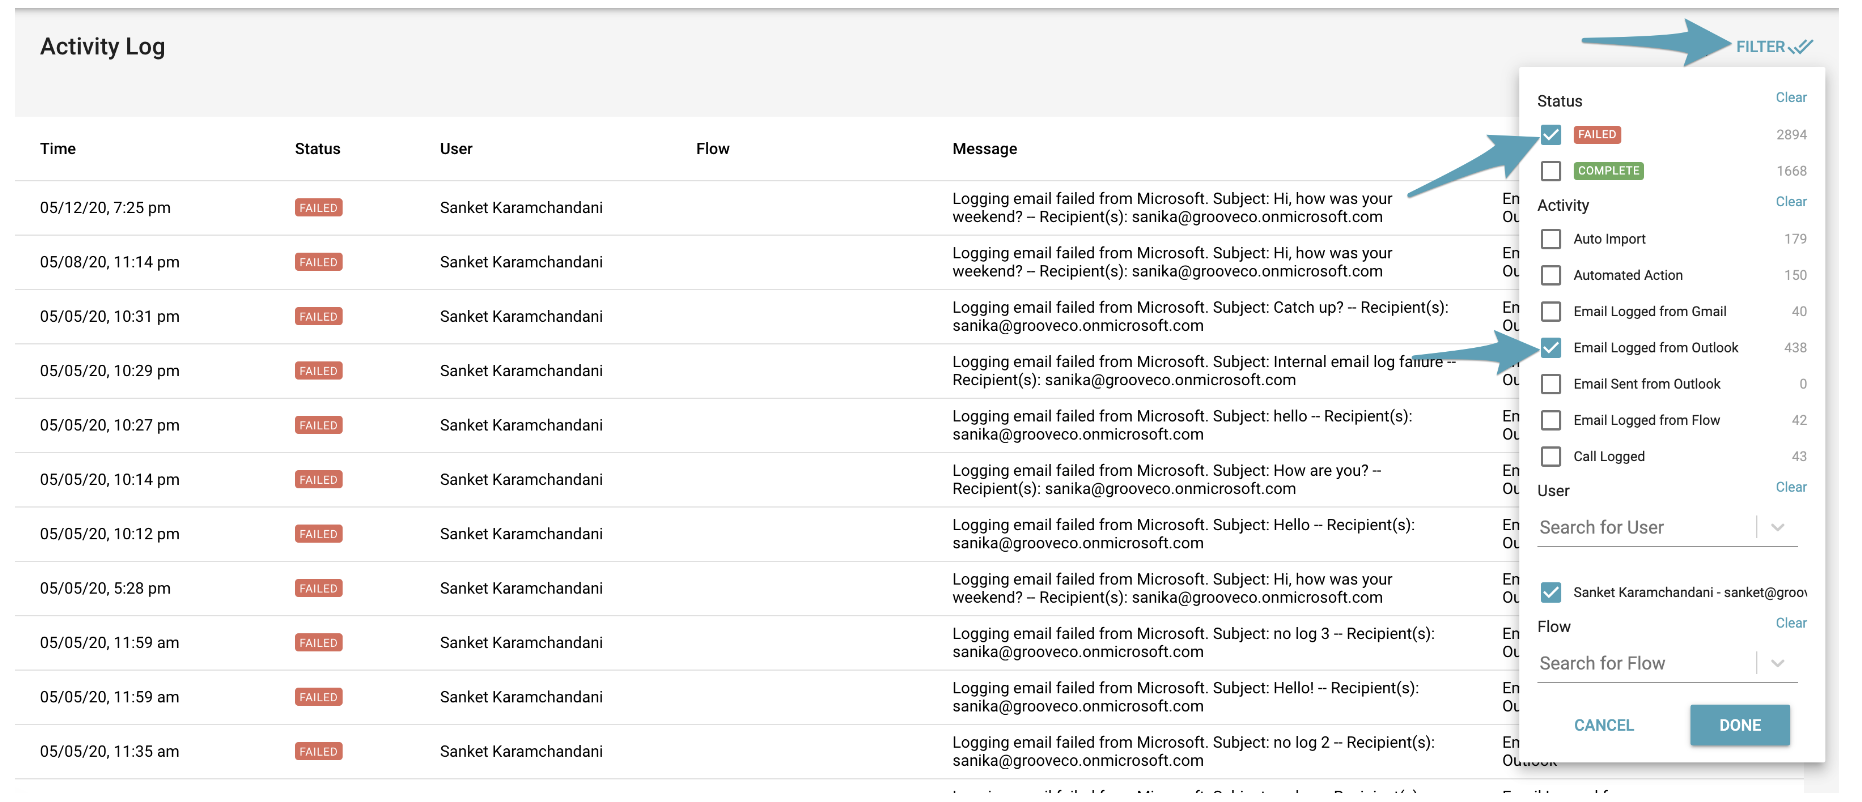Click the FILTER double-check icon
Viewport: 1862px width, 802px height.
1800,47
